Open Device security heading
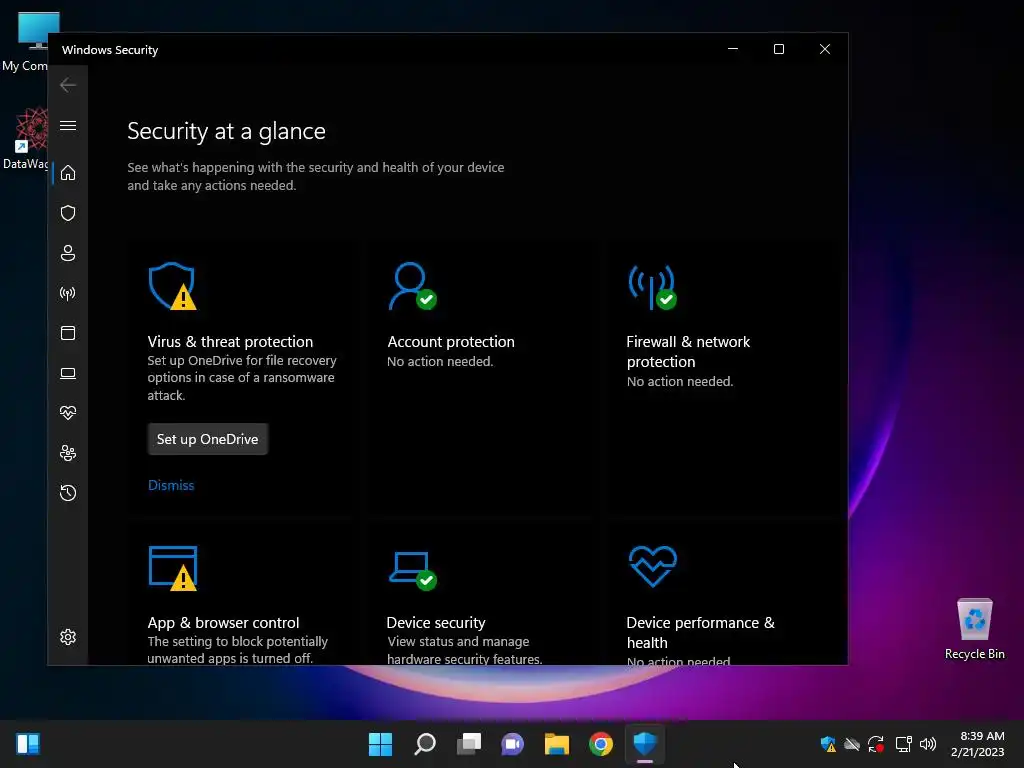The width and height of the screenshot is (1024, 768). click(x=436, y=622)
